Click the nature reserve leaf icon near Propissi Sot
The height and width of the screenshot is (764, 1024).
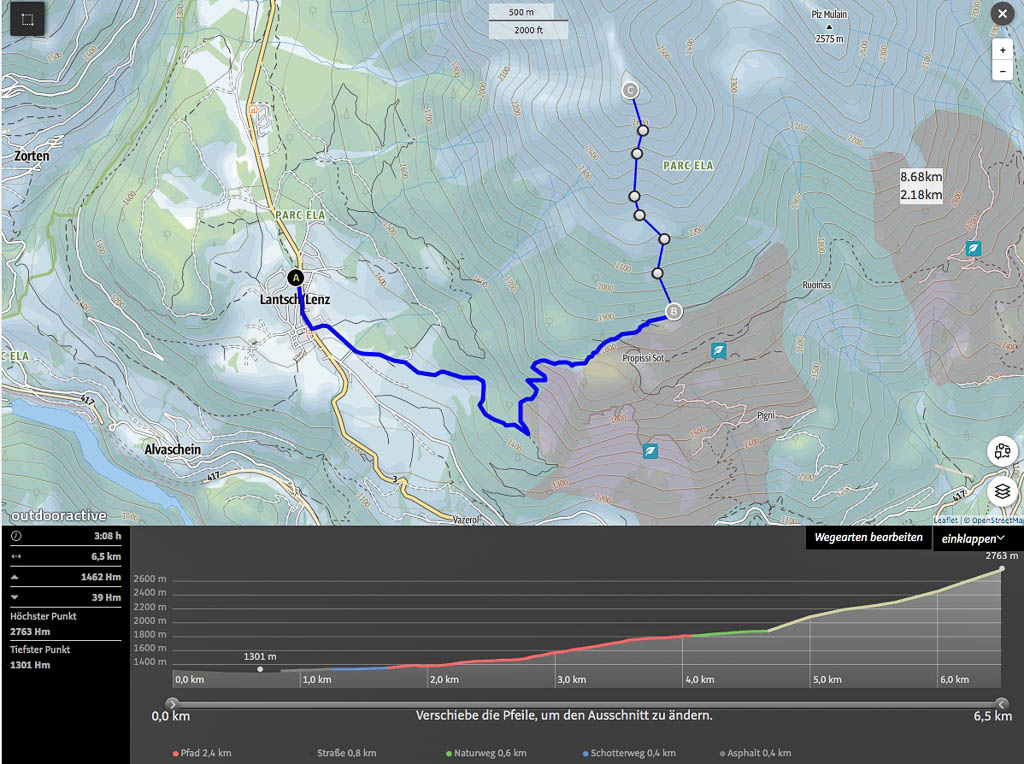point(718,350)
